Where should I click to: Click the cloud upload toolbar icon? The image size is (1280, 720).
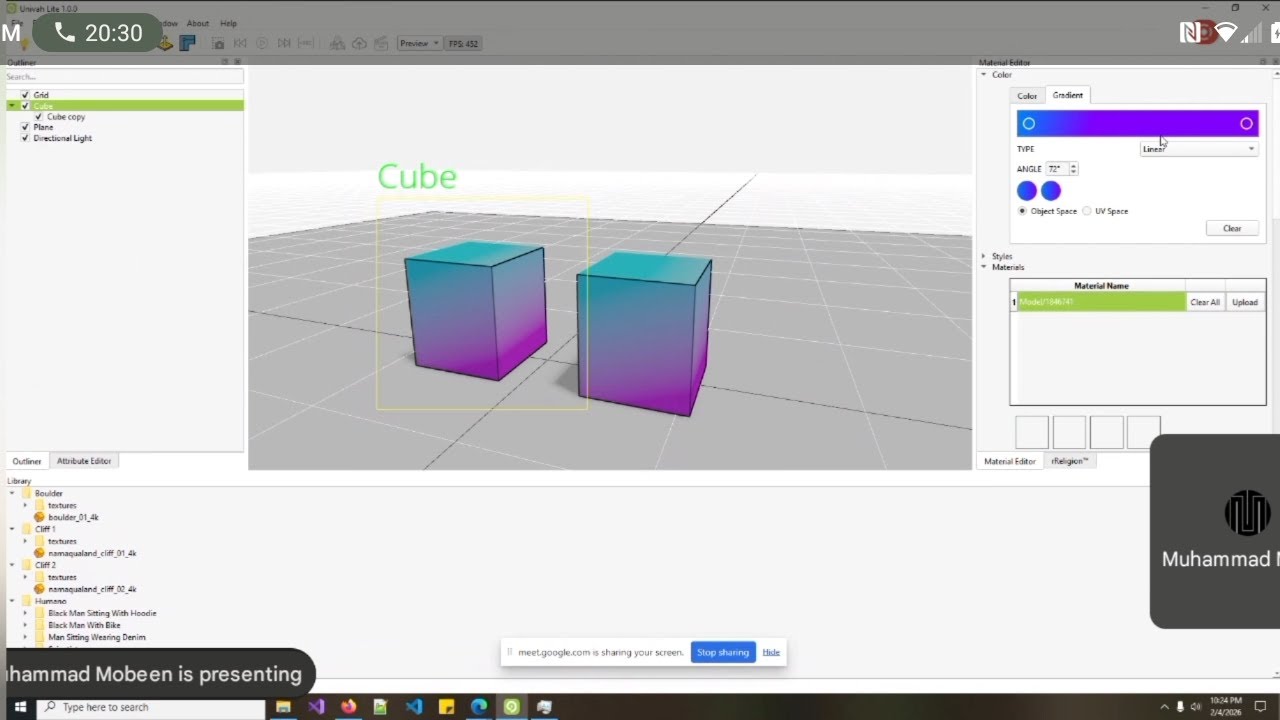(359, 43)
